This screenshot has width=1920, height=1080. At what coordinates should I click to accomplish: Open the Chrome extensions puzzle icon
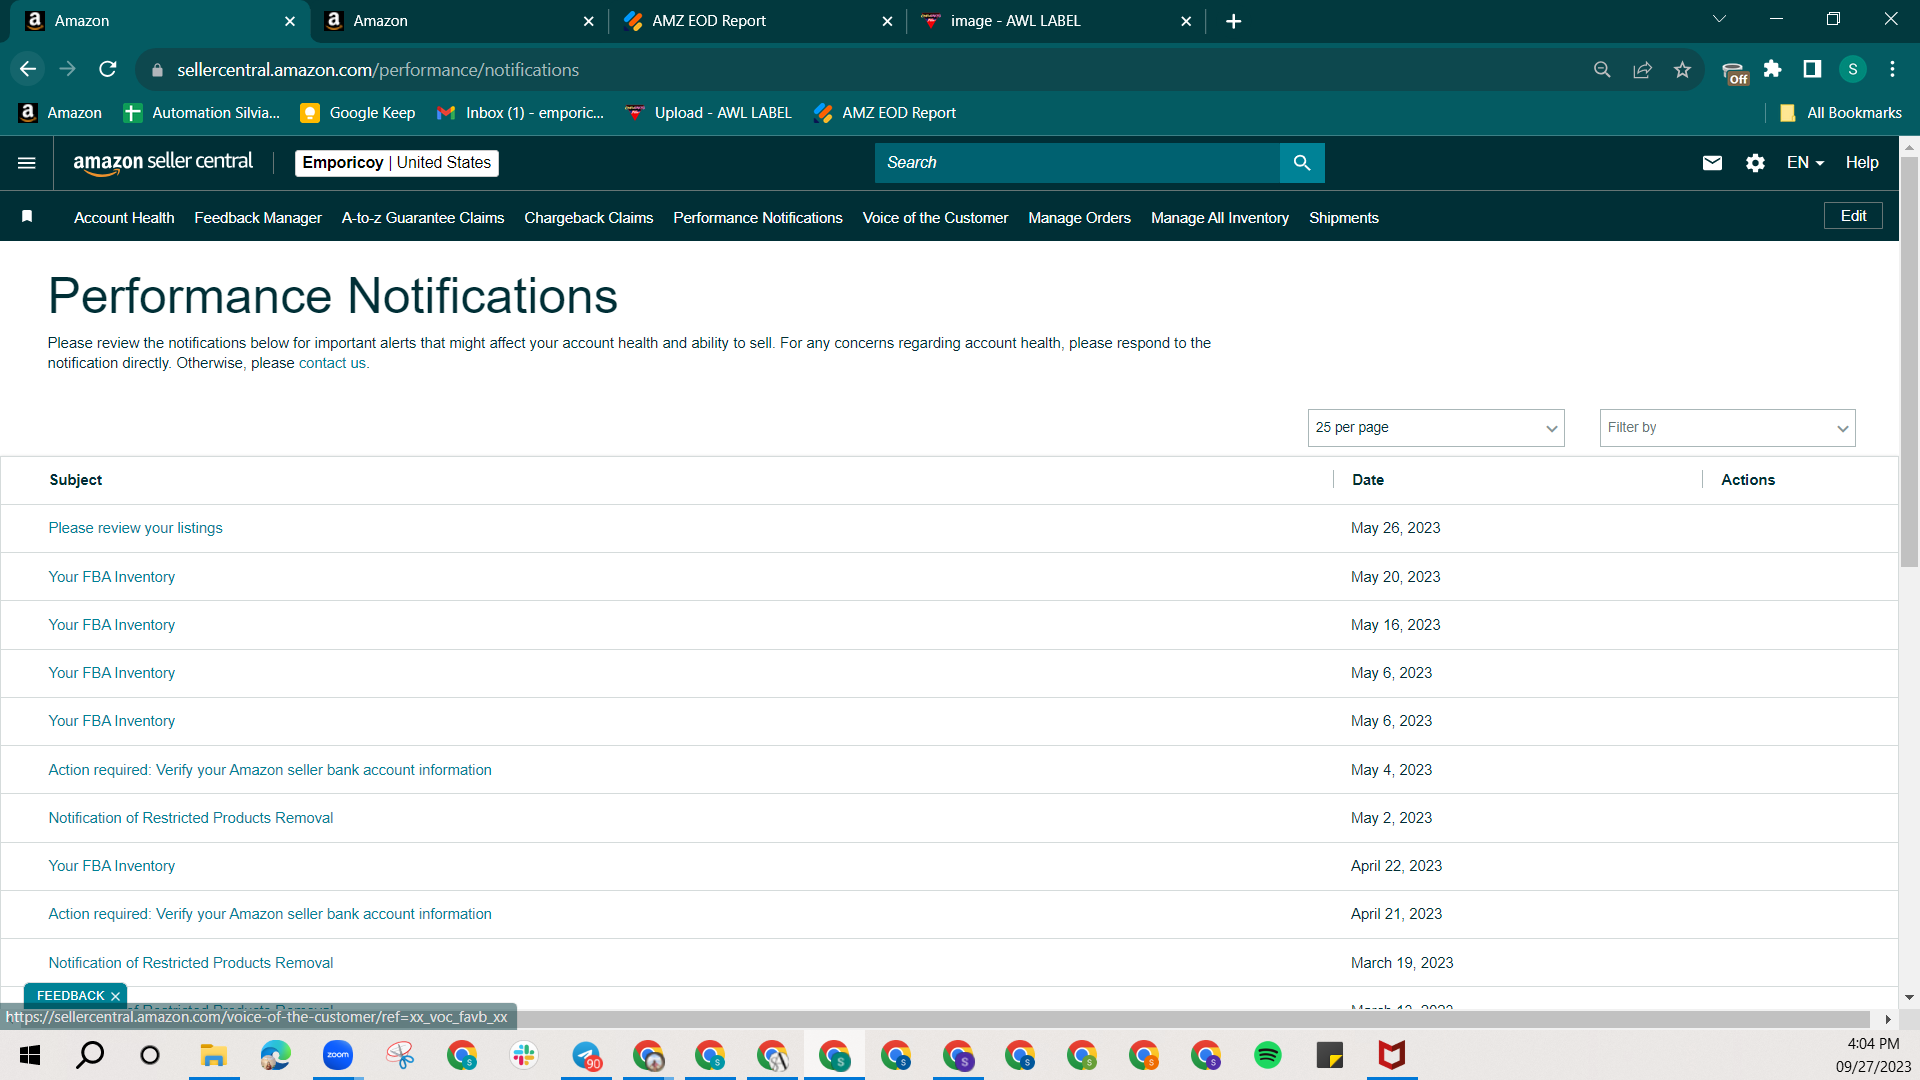[x=1772, y=69]
